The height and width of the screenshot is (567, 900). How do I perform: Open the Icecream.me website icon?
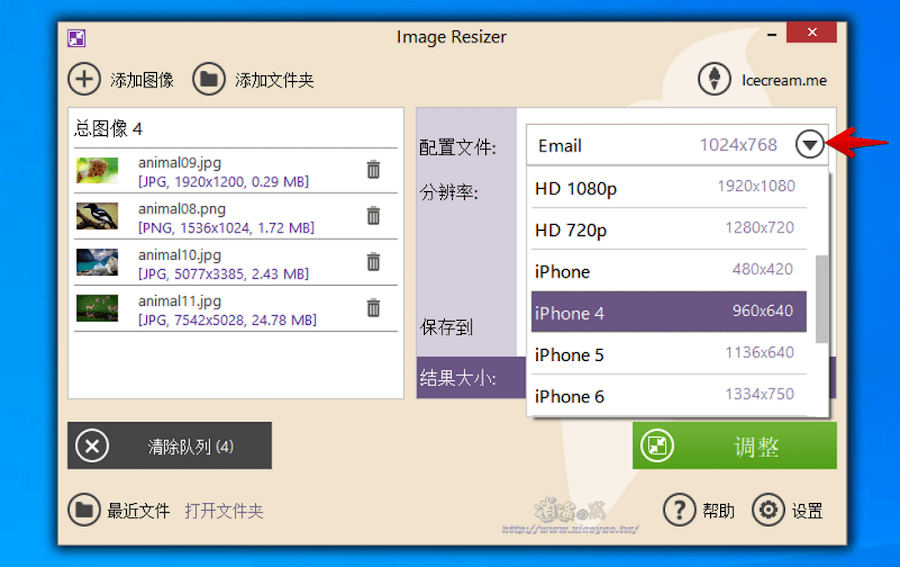point(714,79)
